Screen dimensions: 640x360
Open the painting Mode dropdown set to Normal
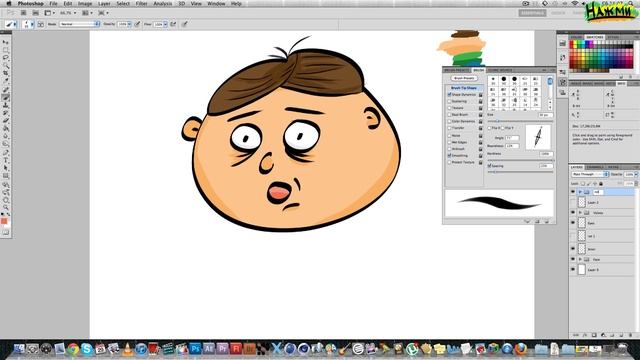[x=80, y=24]
